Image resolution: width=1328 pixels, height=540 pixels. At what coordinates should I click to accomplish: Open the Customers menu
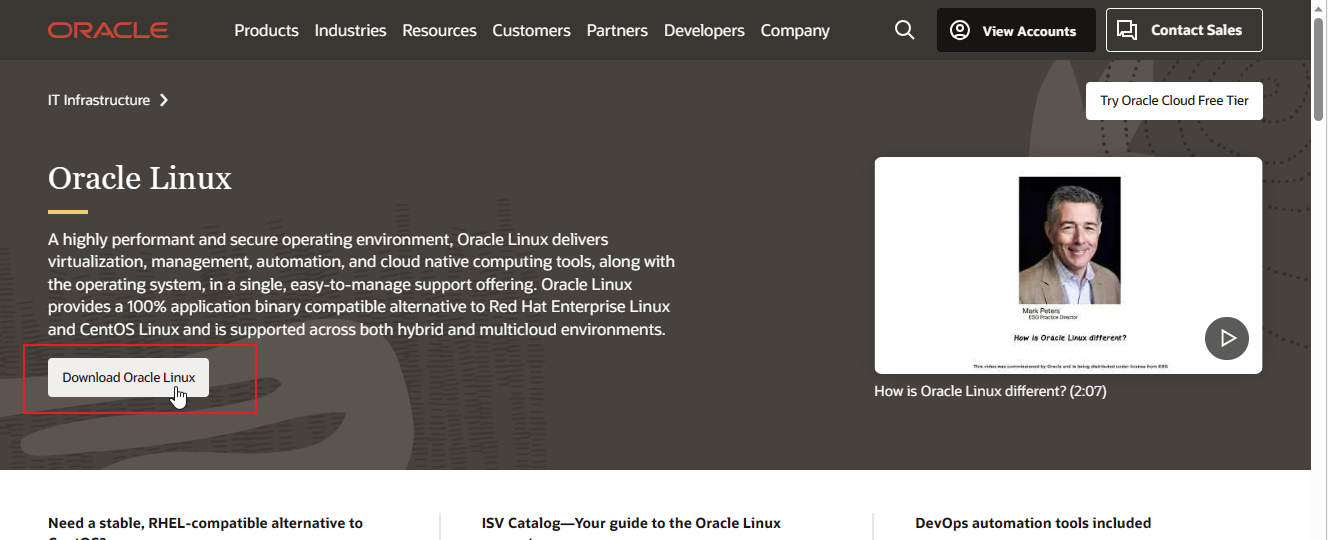click(x=531, y=30)
